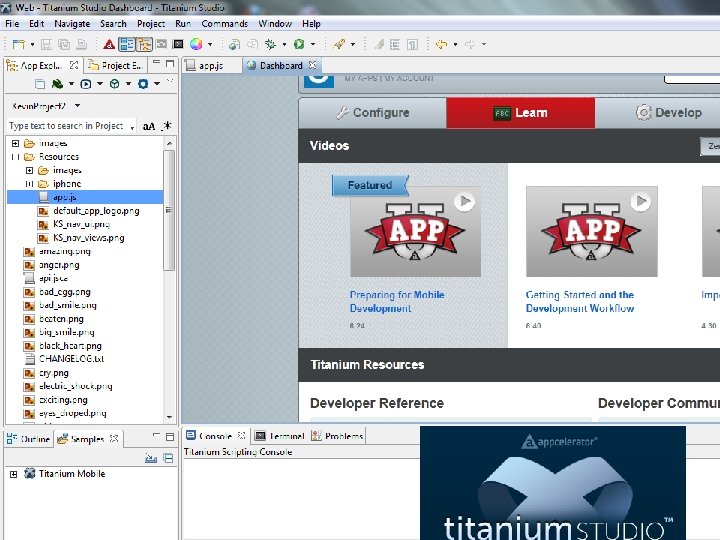720x540 pixels.
Task: Open the Commands menu
Action: (225, 23)
